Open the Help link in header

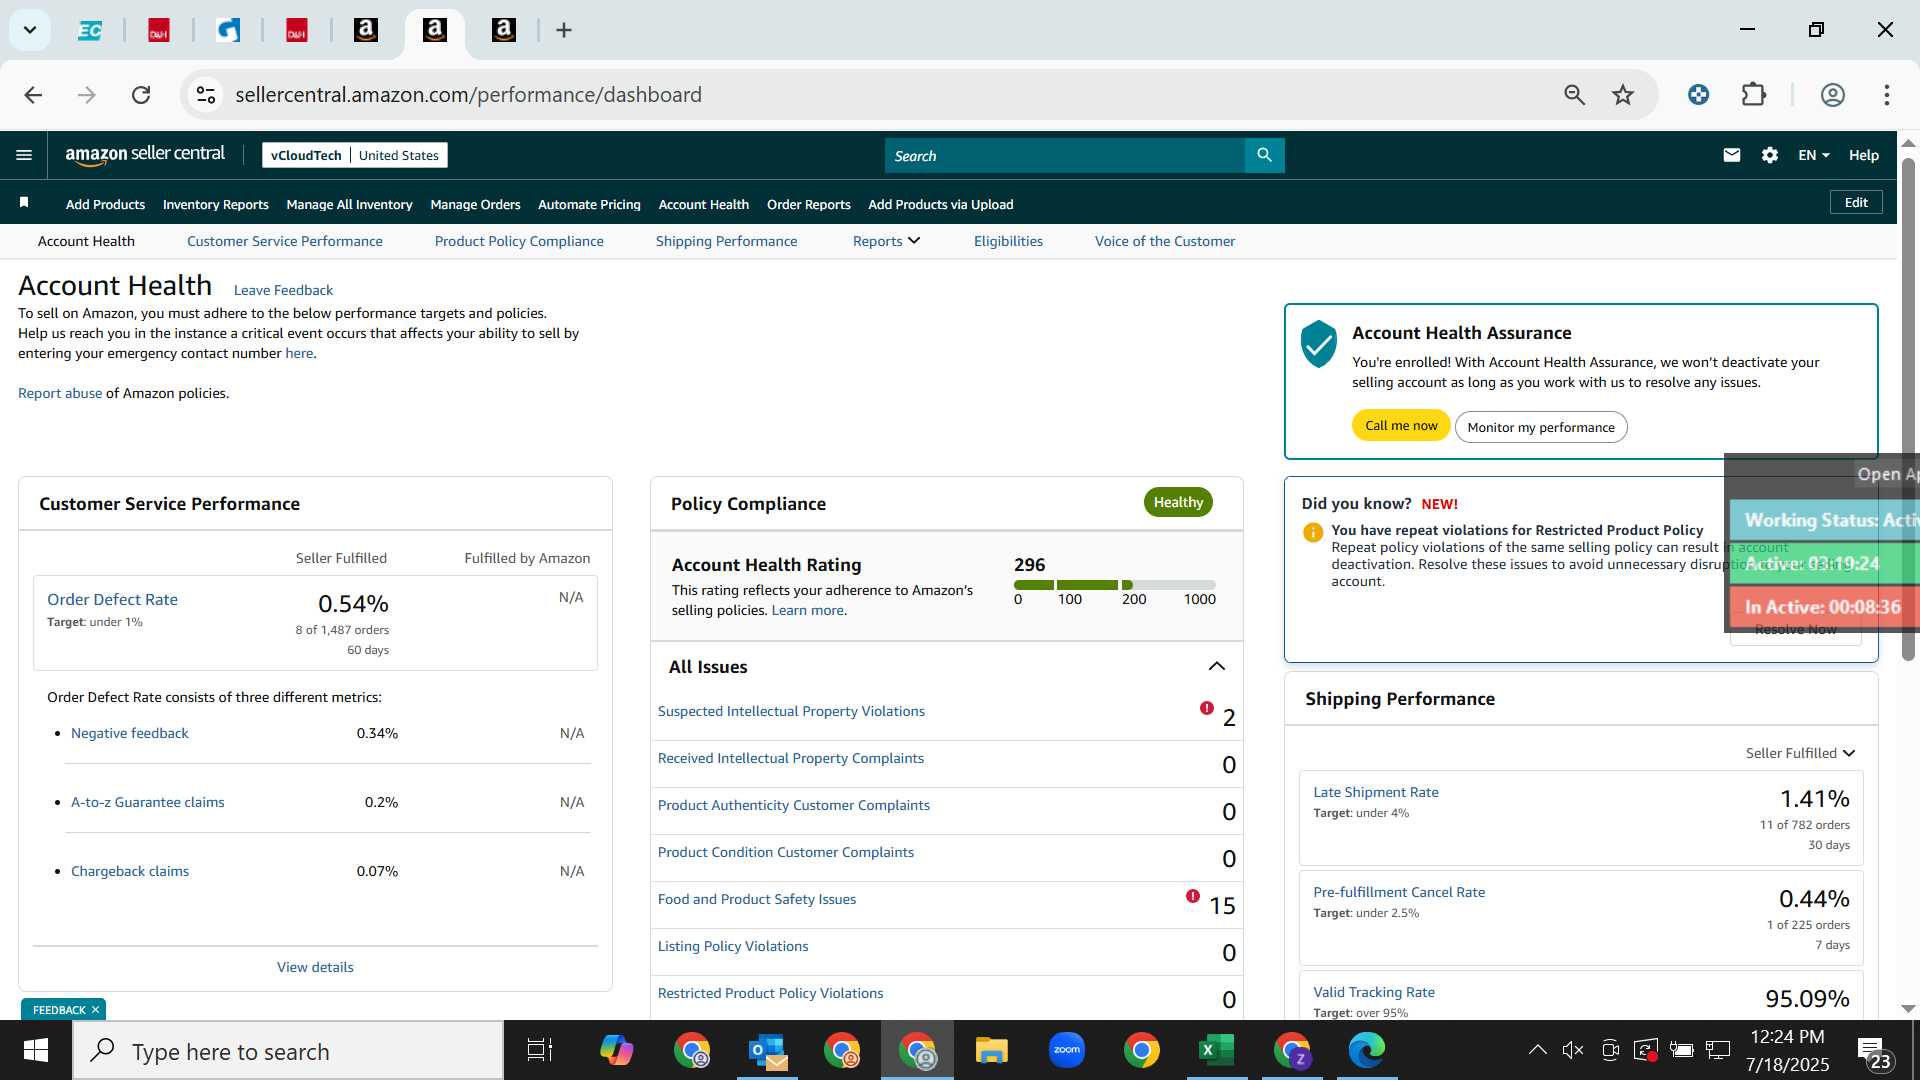(1863, 155)
